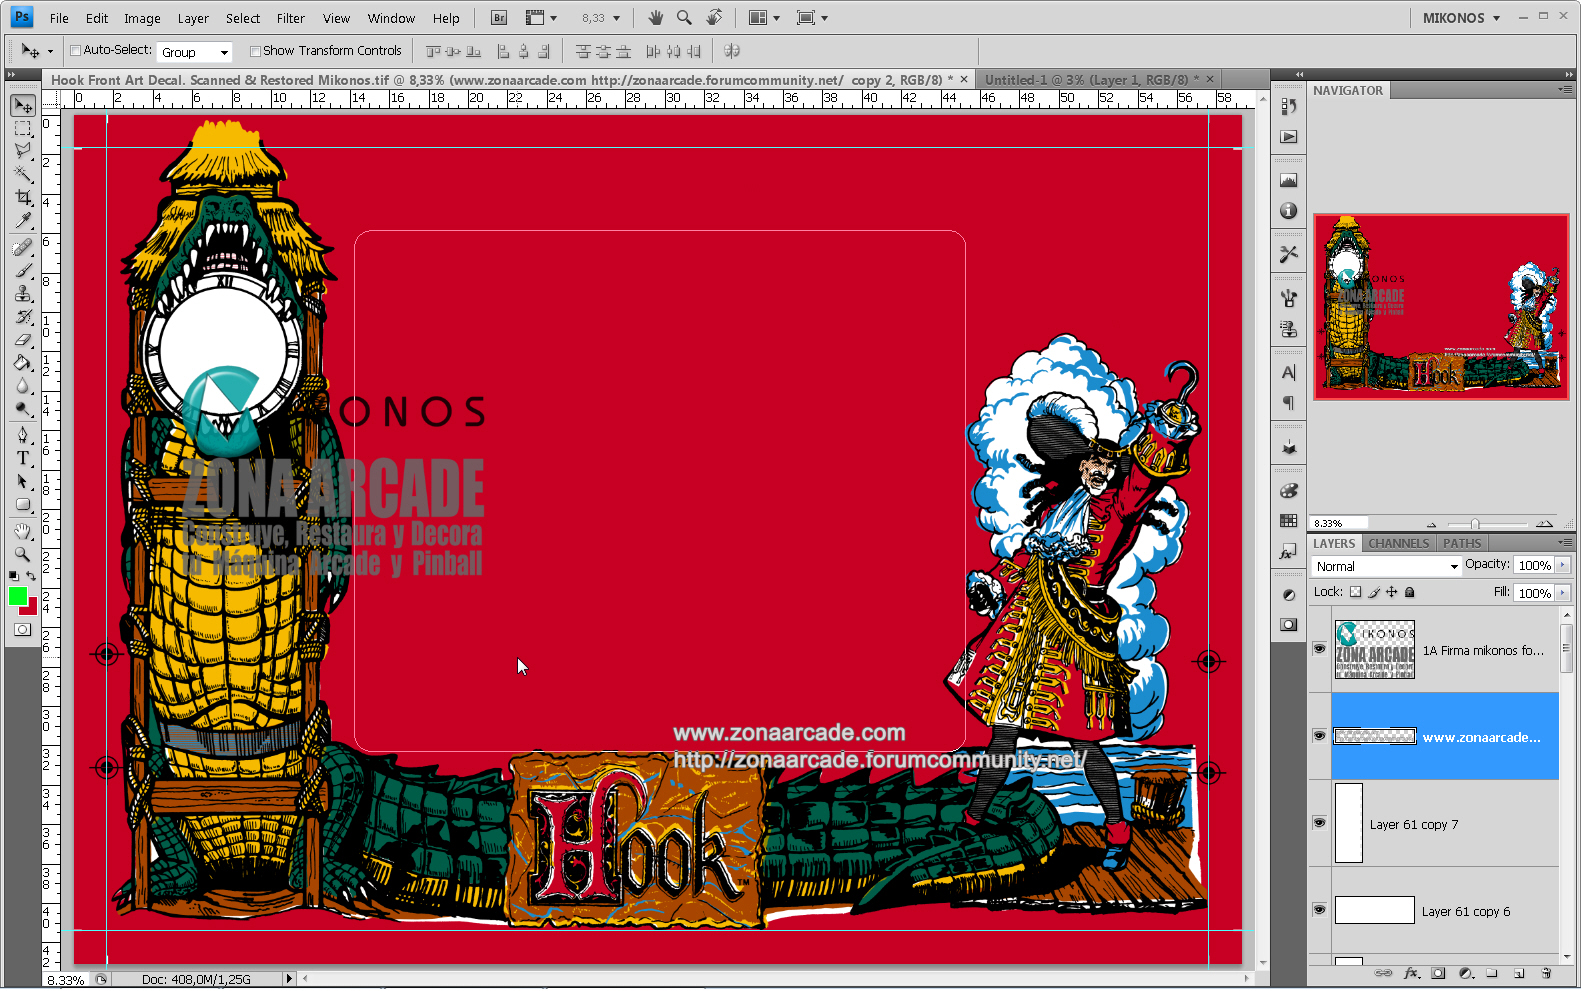Hide the Layer 61 copy 6 layer

point(1319,910)
